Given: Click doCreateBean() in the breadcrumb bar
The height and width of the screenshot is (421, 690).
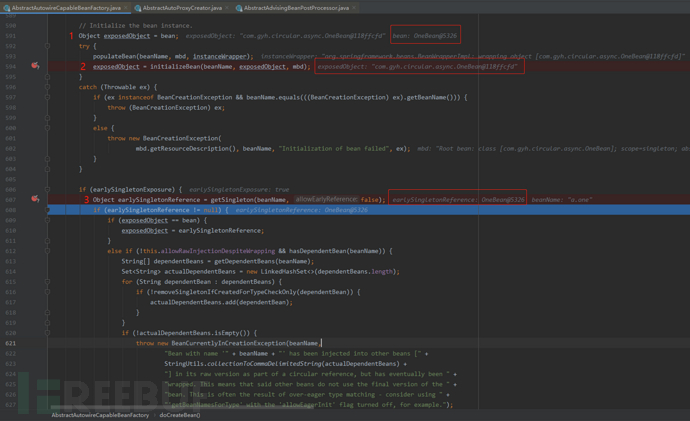Looking at the screenshot, I should pos(179,415).
